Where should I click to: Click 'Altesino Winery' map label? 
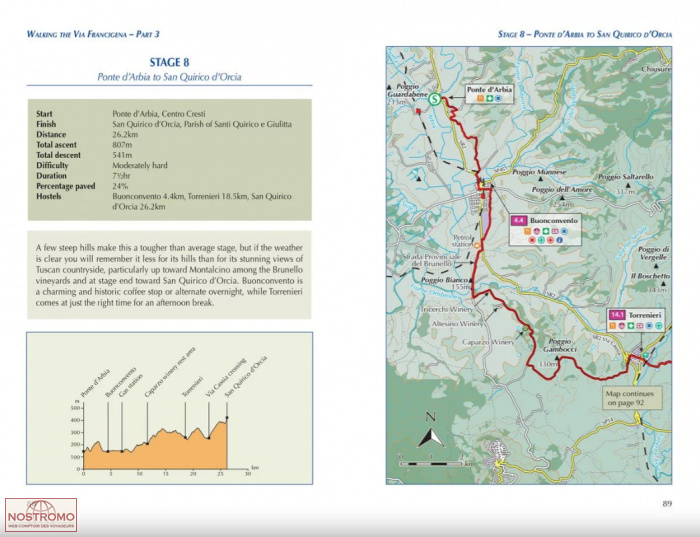tap(457, 324)
